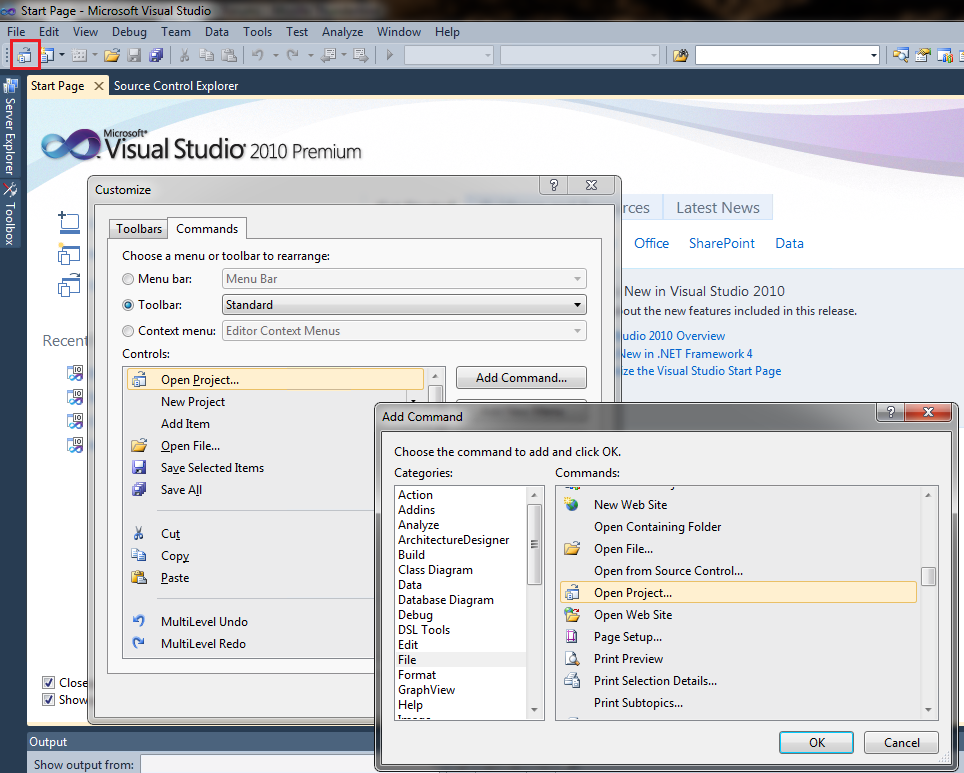Open the Editor Context Menus dropdown
This screenshot has width=964, height=773.
(x=404, y=331)
